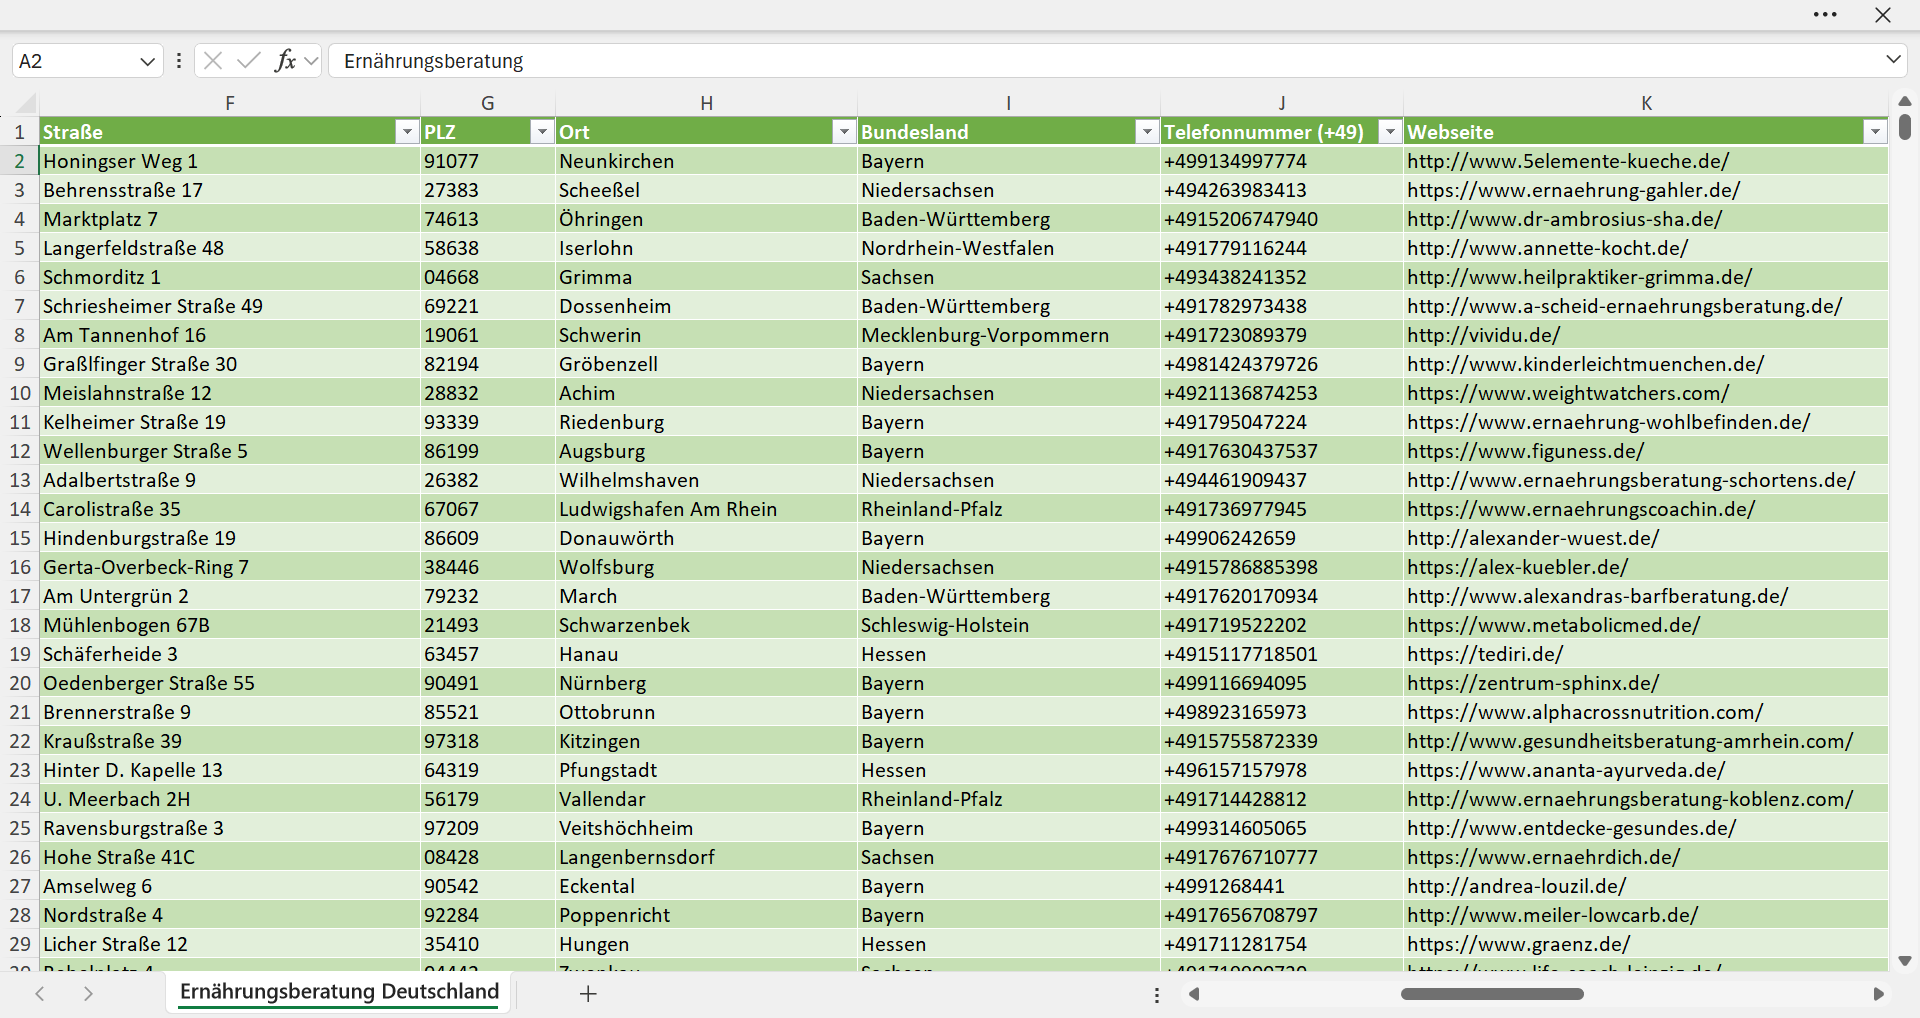Open the Straße column filter dropdown

click(406, 132)
